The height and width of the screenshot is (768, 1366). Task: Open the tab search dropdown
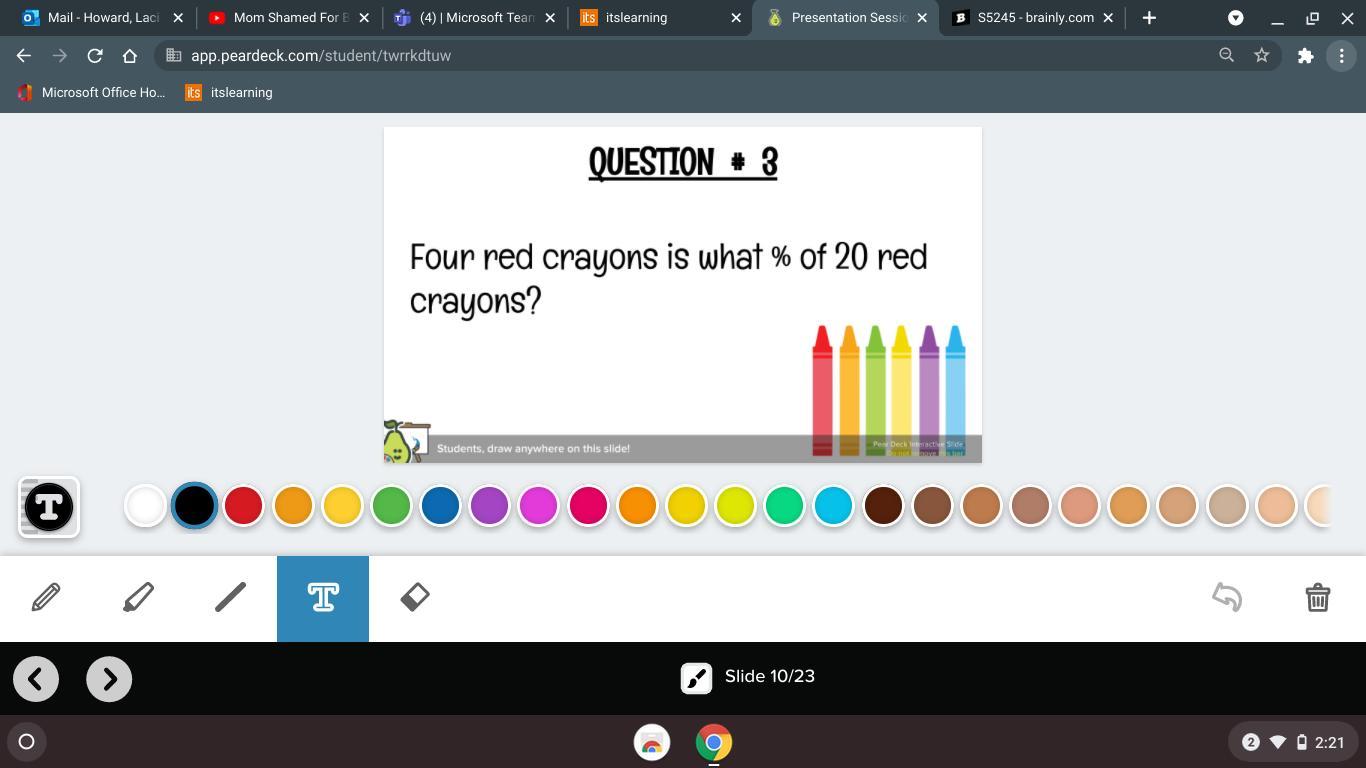click(x=1236, y=18)
